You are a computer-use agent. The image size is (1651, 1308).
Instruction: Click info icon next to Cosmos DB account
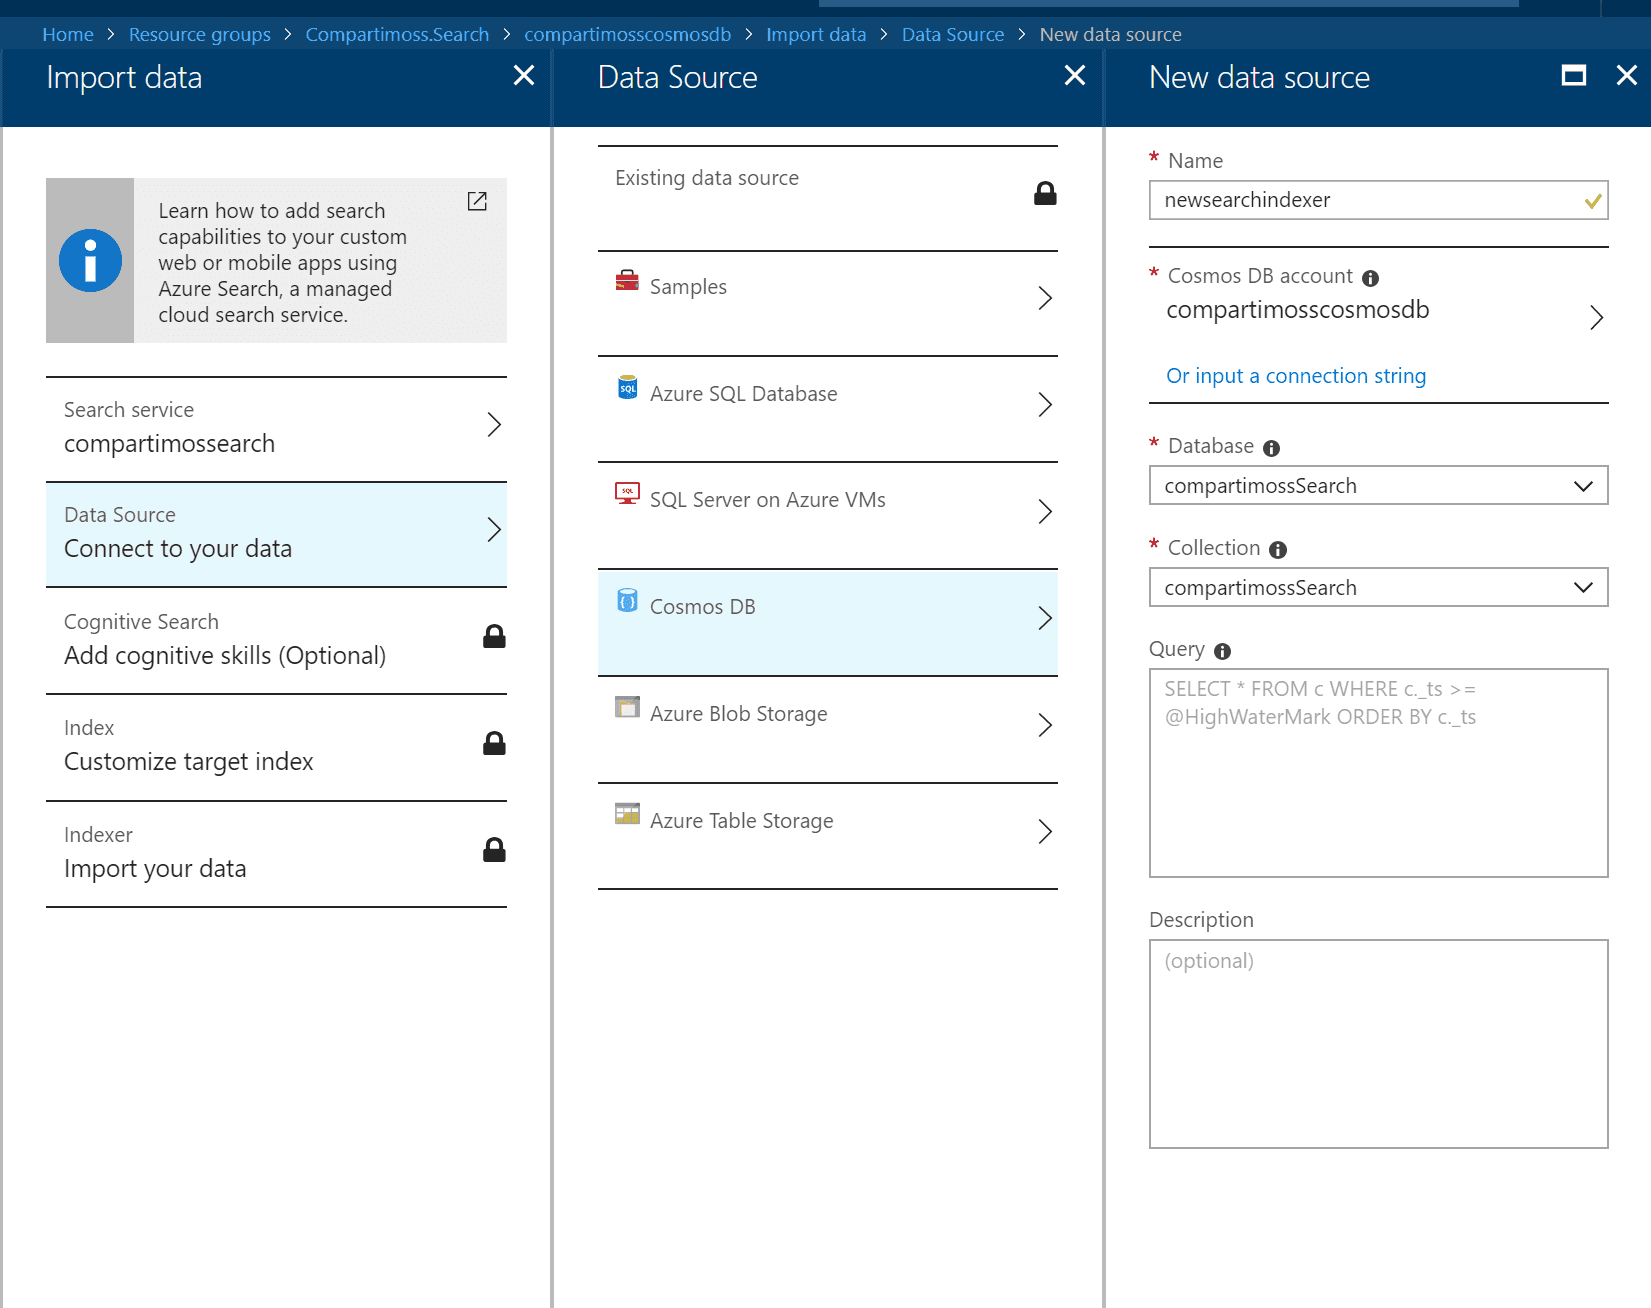coord(1370,278)
